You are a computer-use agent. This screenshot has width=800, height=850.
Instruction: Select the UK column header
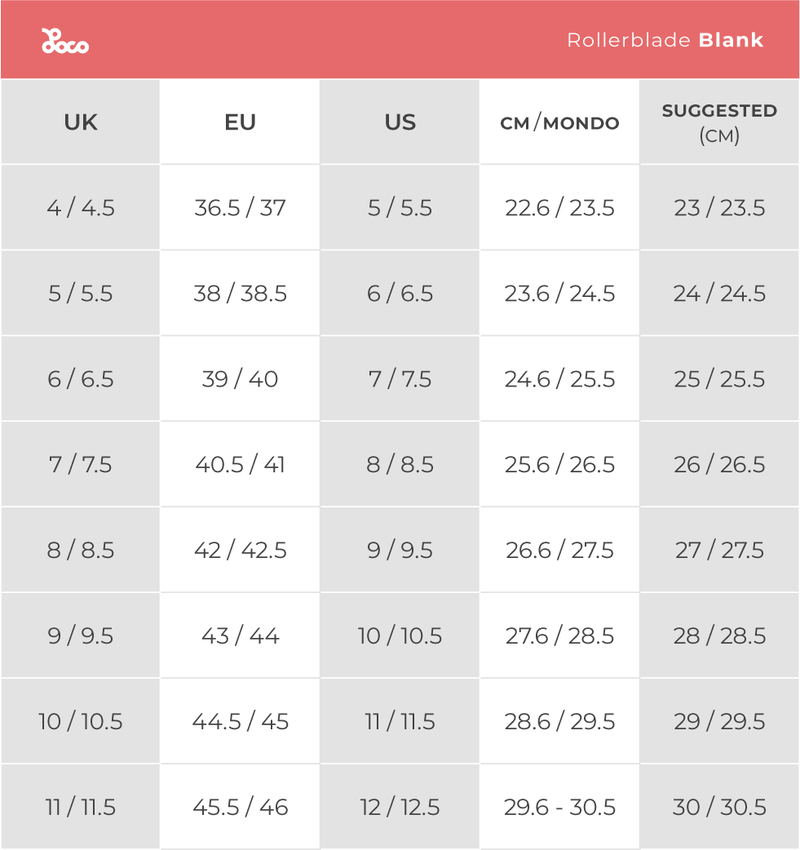[80, 122]
